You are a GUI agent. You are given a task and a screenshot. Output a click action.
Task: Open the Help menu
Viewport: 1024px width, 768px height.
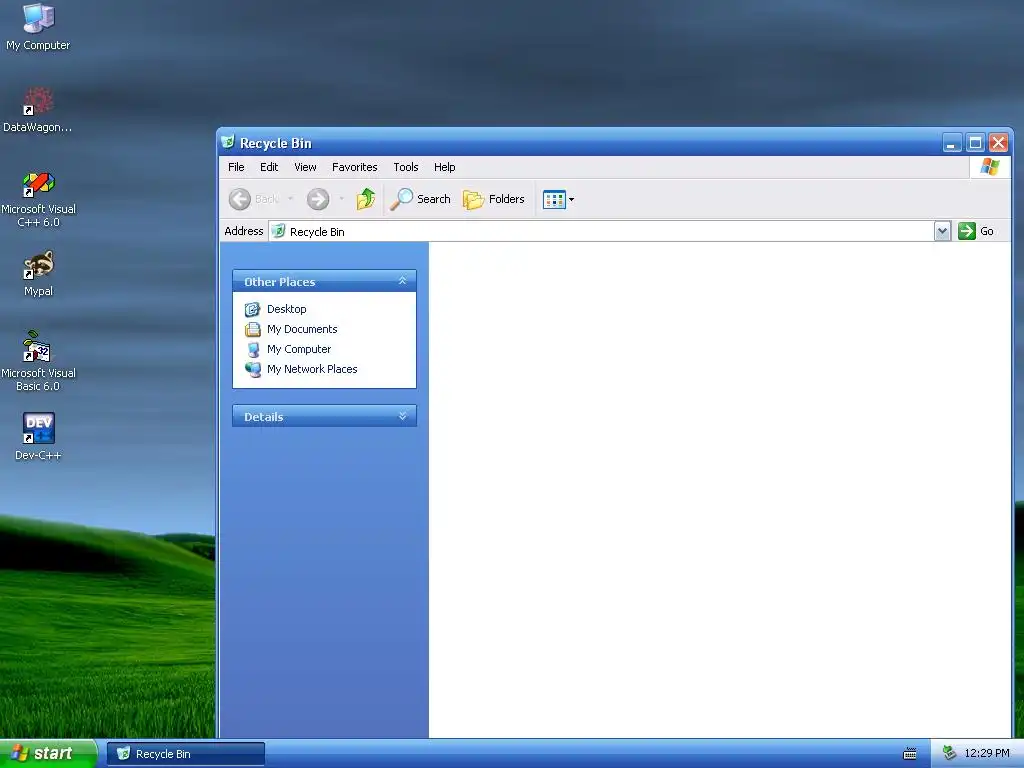(444, 167)
